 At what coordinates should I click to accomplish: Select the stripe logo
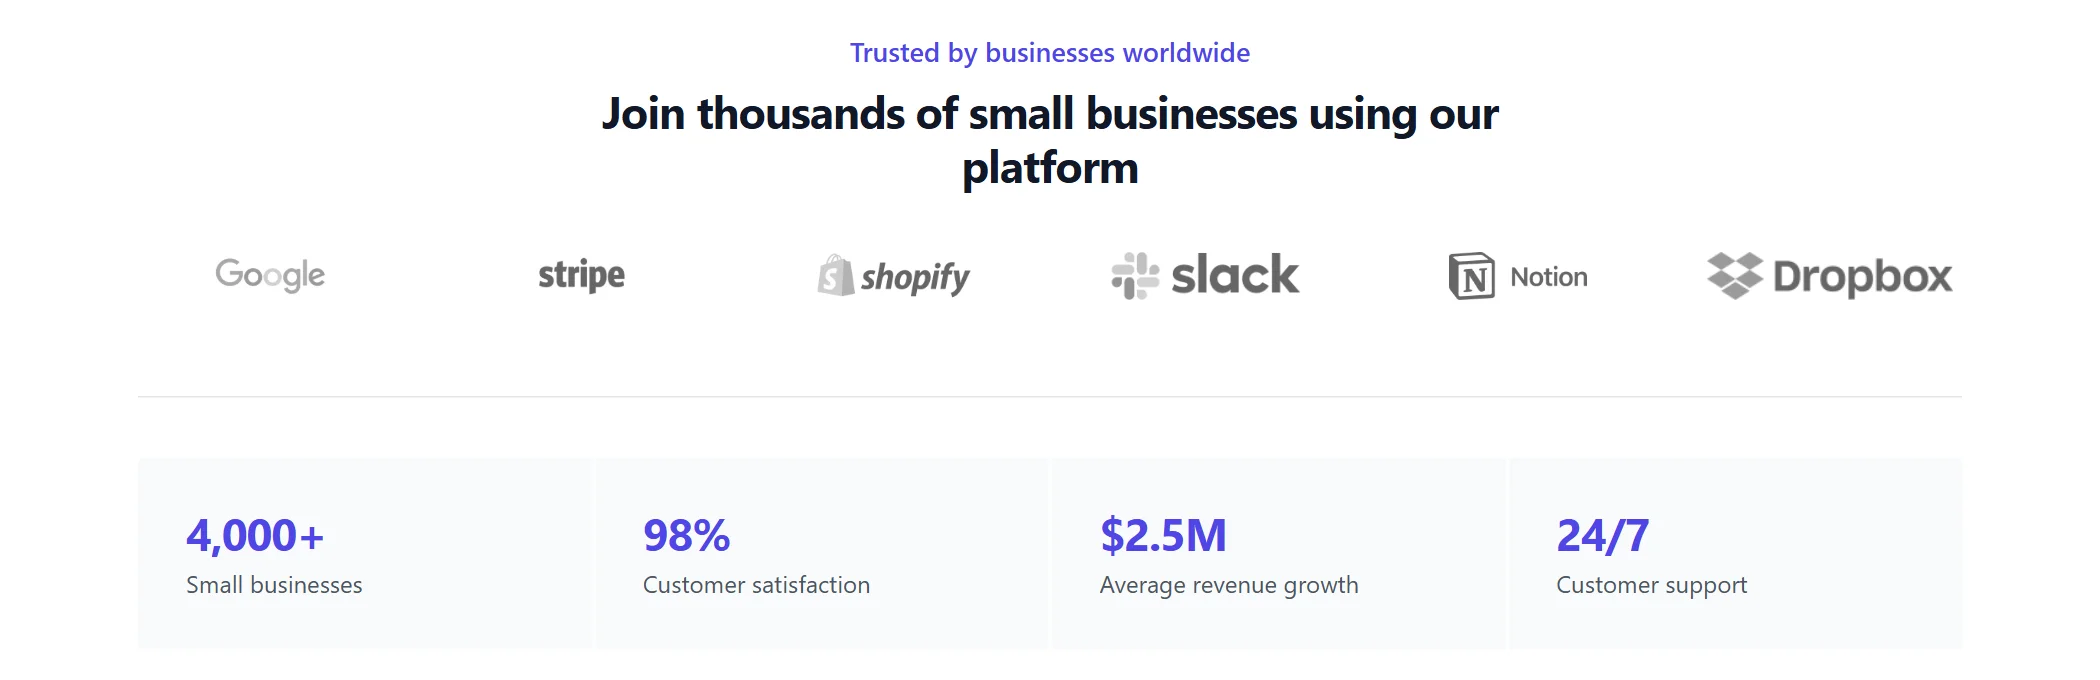(581, 275)
